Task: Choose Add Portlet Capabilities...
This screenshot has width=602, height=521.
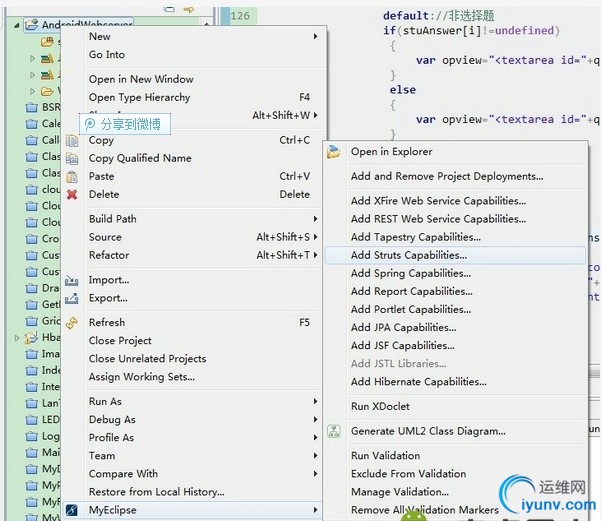Action: click(411, 309)
